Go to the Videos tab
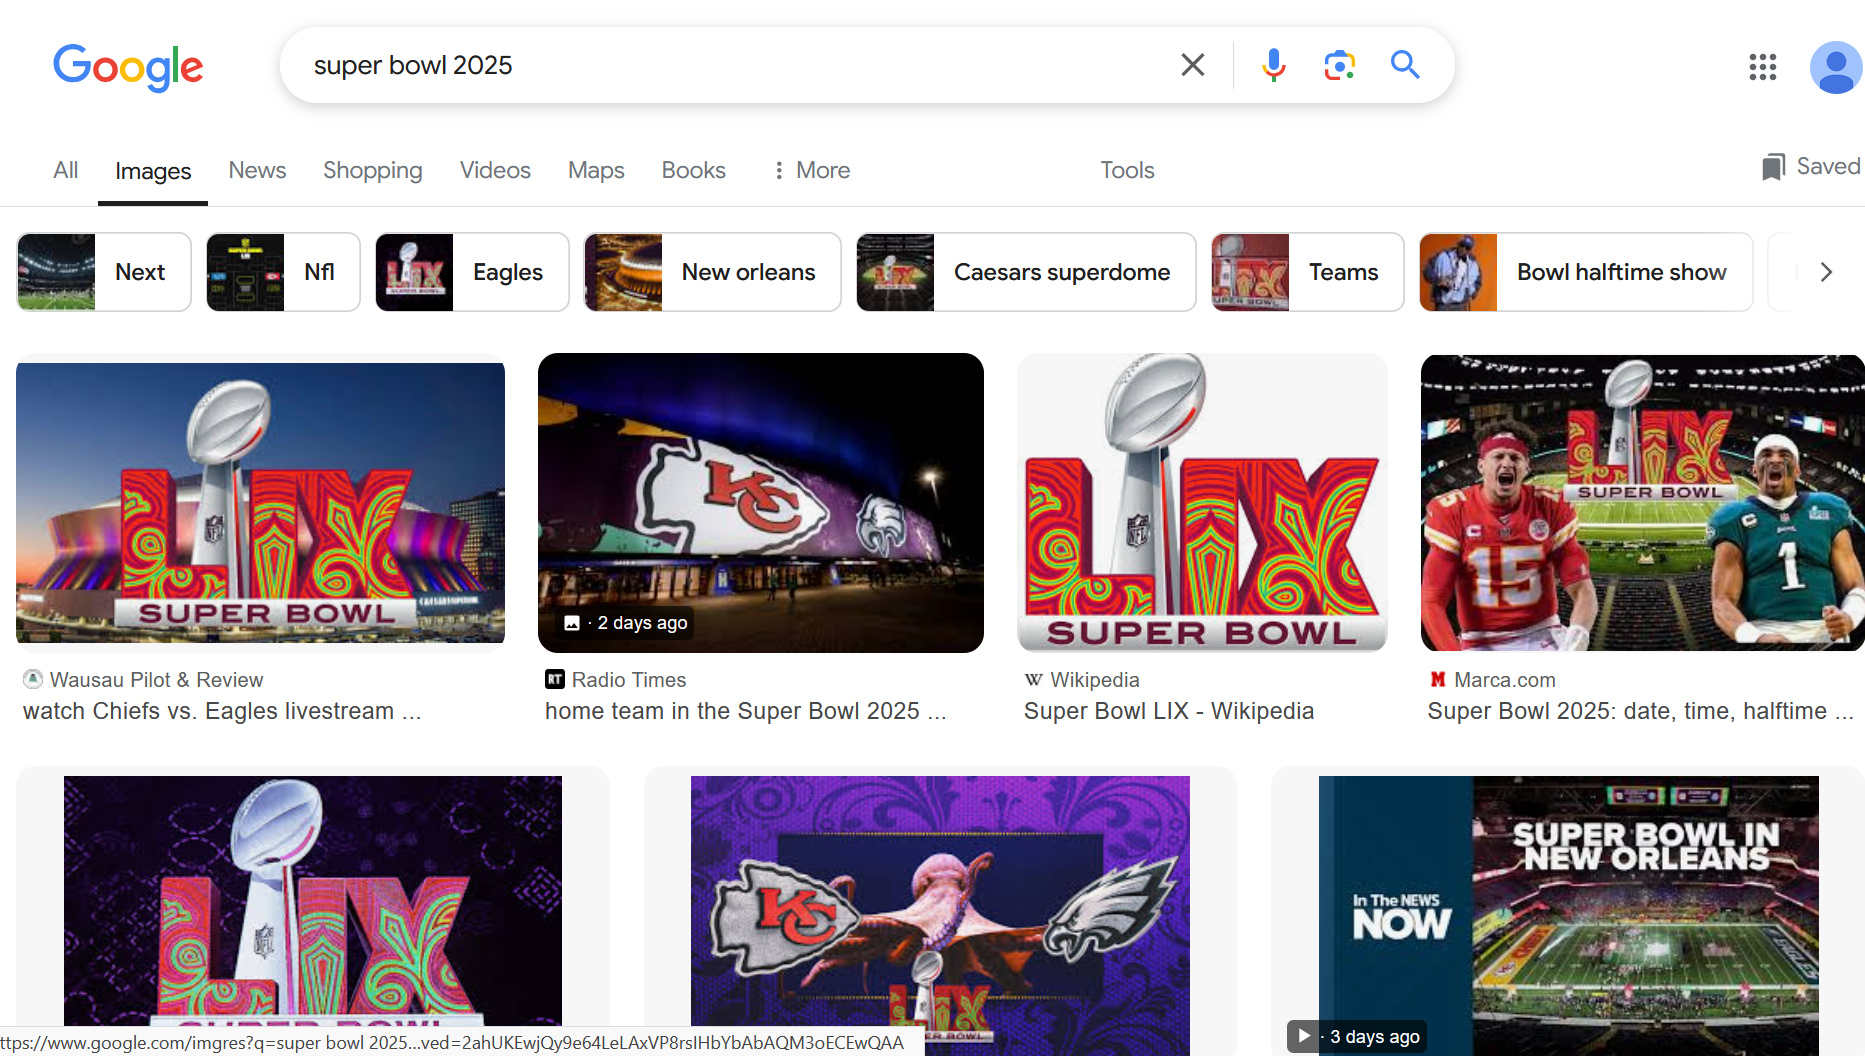The height and width of the screenshot is (1056, 1865). (495, 170)
